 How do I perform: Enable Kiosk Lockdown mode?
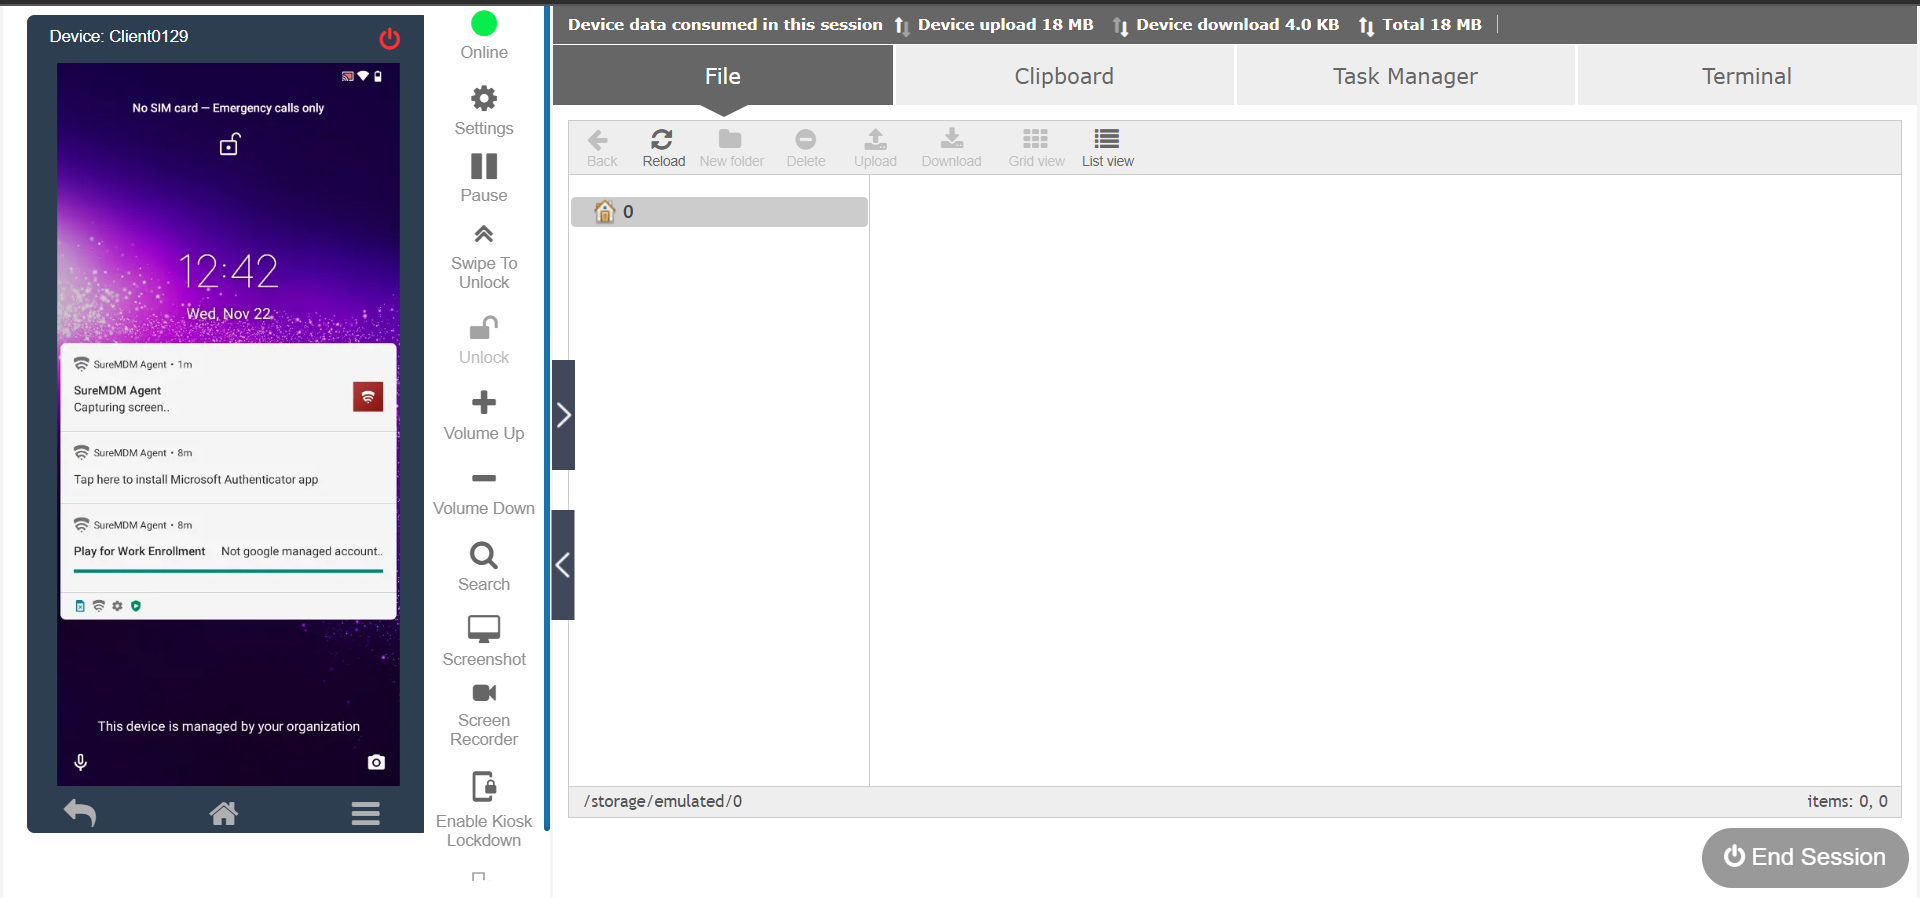[x=484, y=788]
